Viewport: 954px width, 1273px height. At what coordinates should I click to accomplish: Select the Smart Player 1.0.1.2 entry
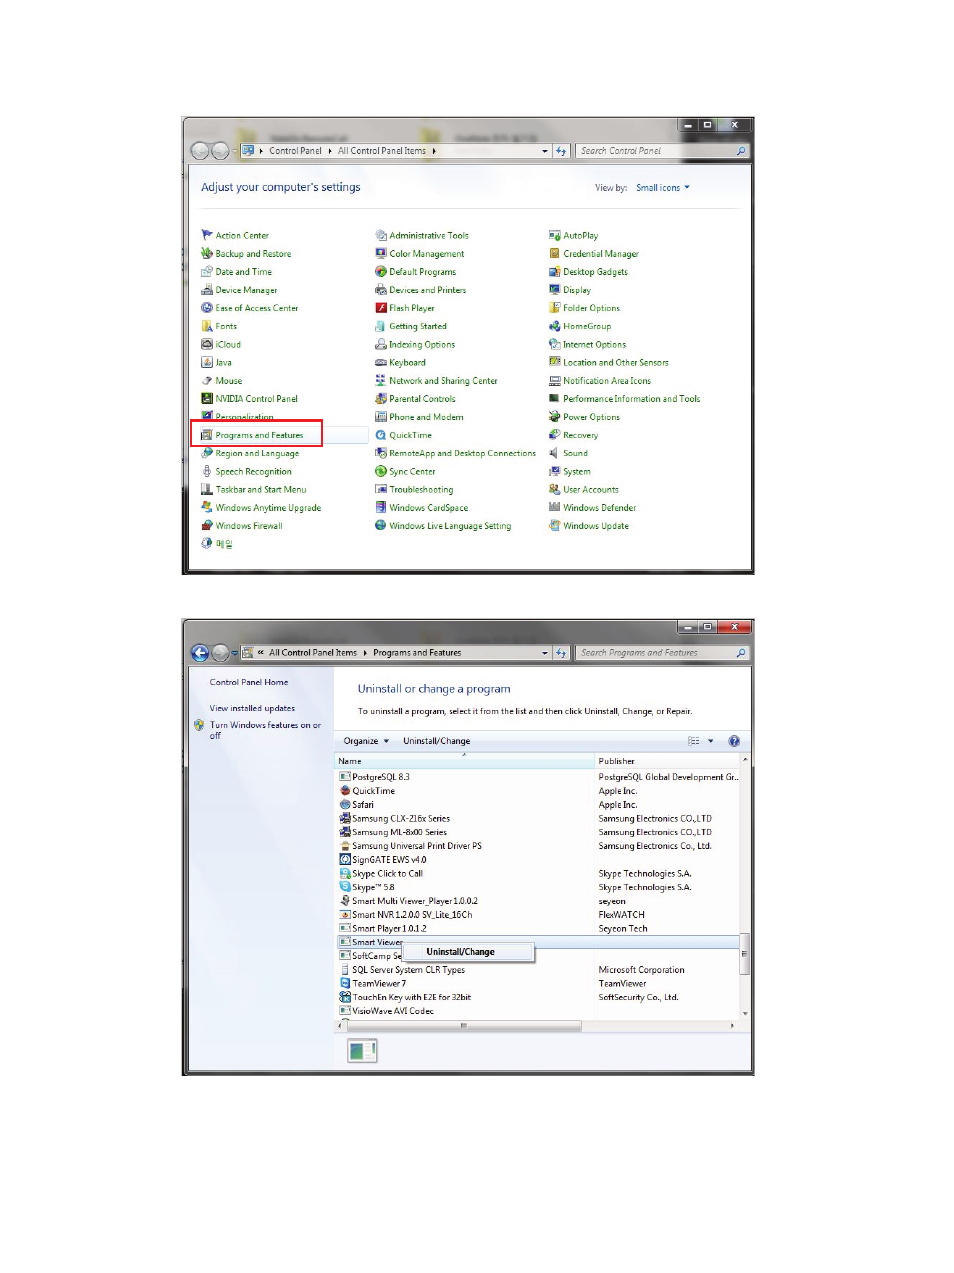point(389,929)
